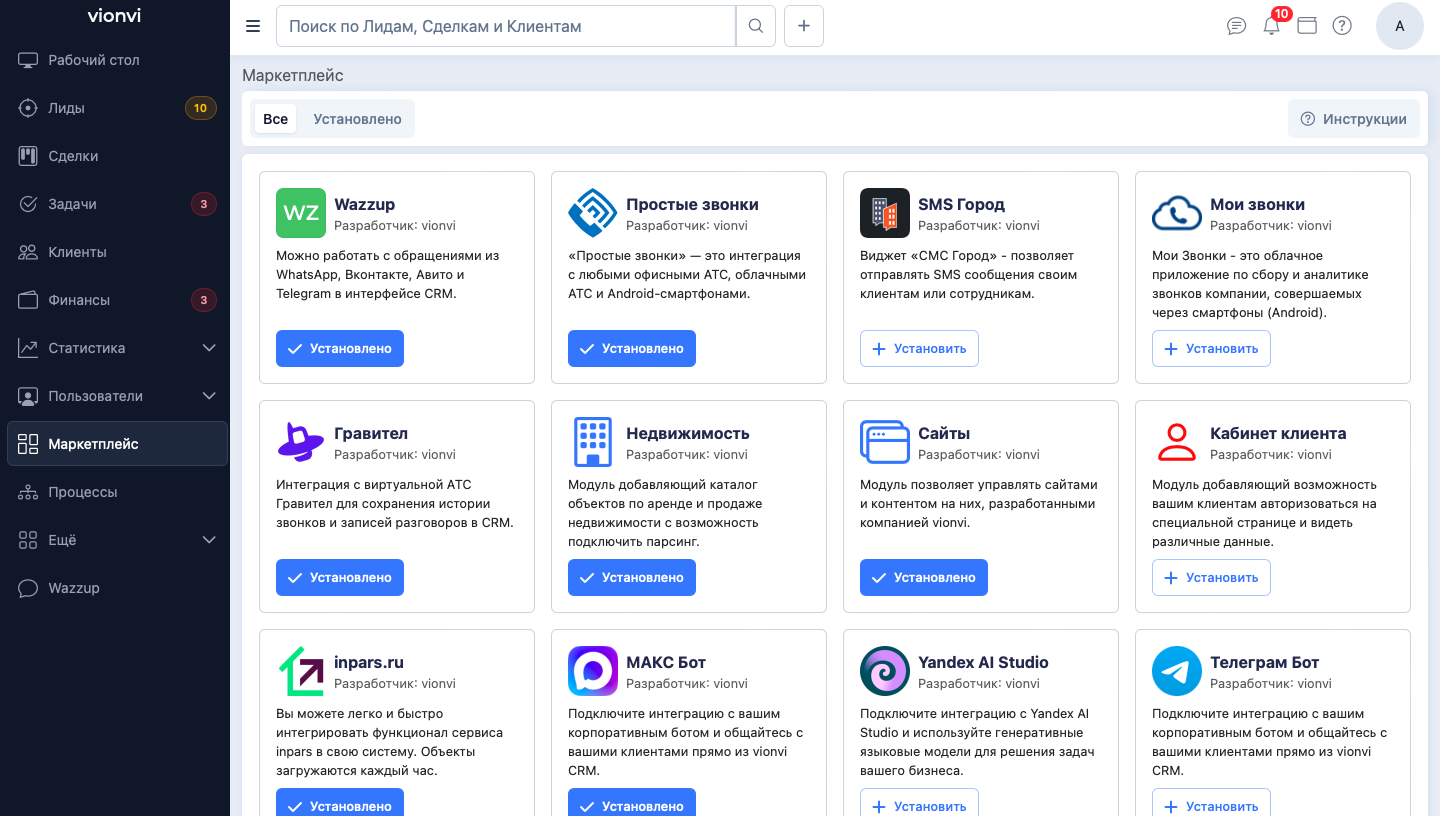
Task: Click Установлено button on Недвижимость card
Action: (x=632, y=578)
